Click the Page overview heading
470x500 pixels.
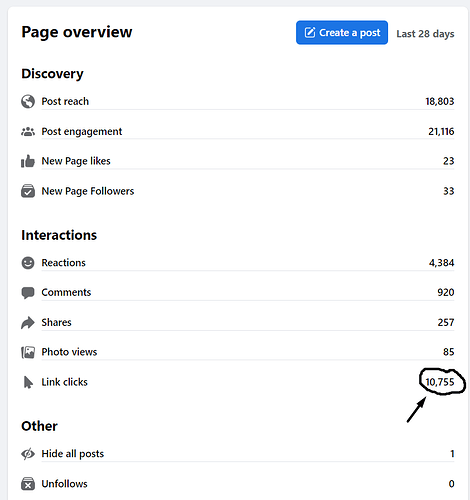pyautogui.click(x=77, y=32)
